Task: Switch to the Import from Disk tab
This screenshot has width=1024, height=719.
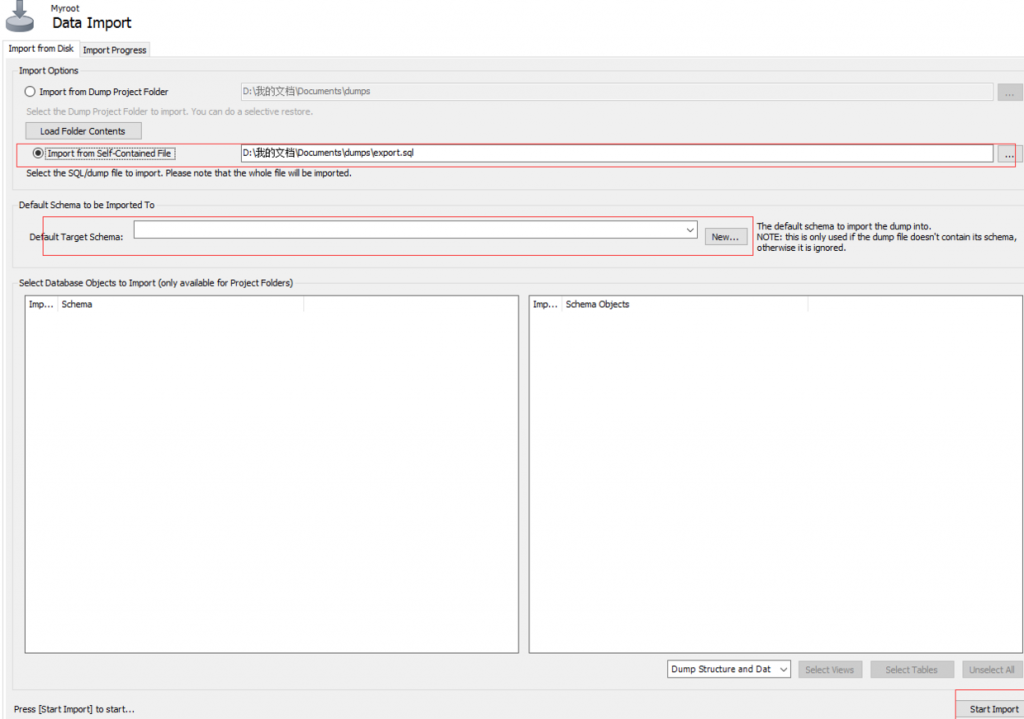Action: [41, 48]
